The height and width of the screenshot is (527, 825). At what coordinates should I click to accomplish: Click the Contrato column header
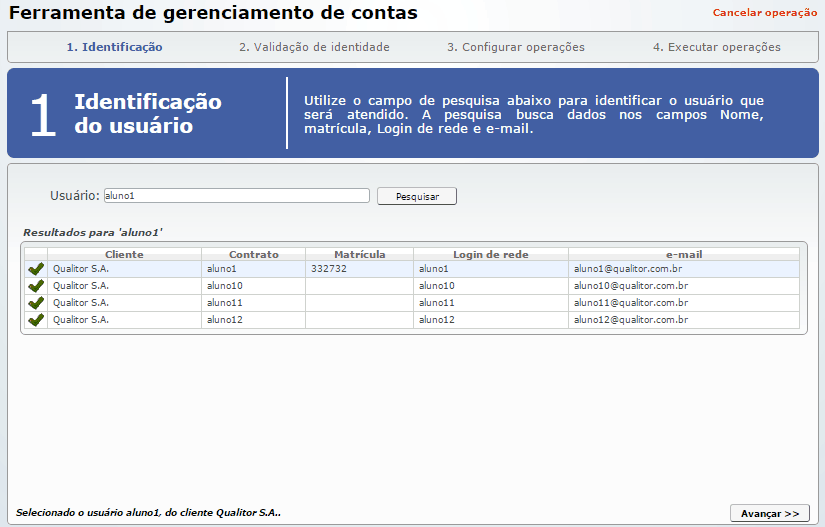click(253, 255)
